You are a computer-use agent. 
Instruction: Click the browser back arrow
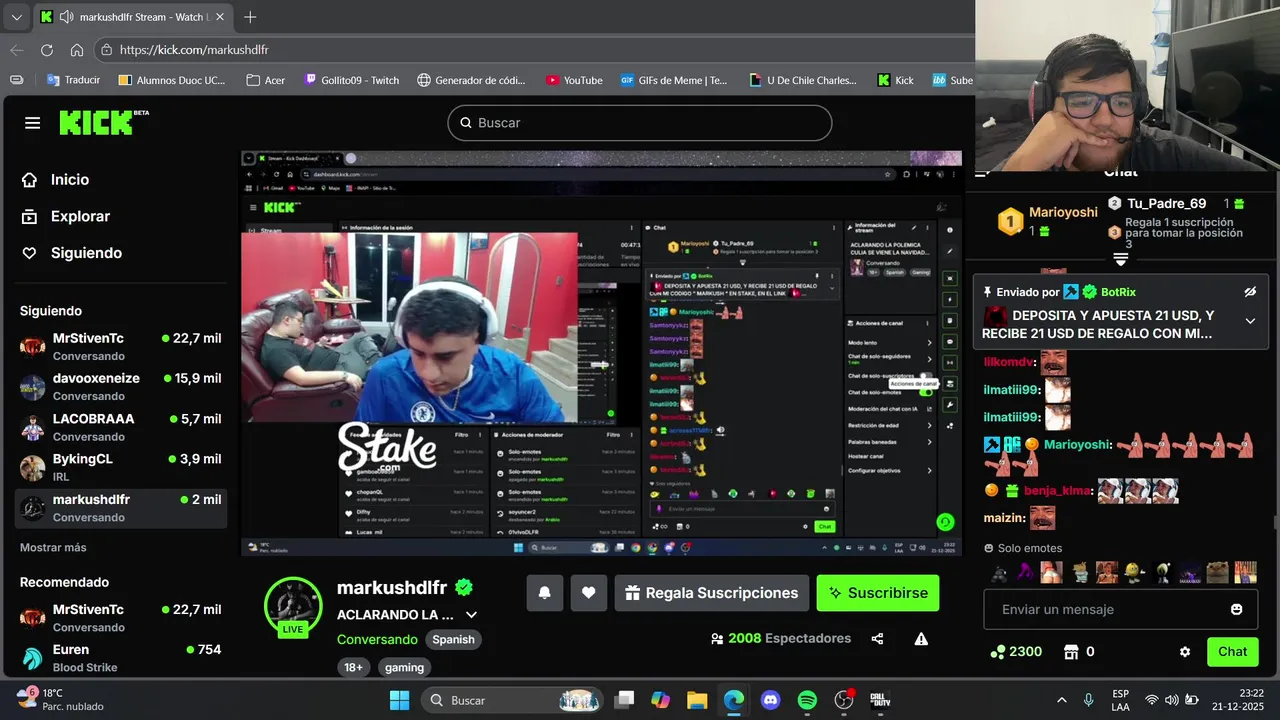tap(17, 50)
